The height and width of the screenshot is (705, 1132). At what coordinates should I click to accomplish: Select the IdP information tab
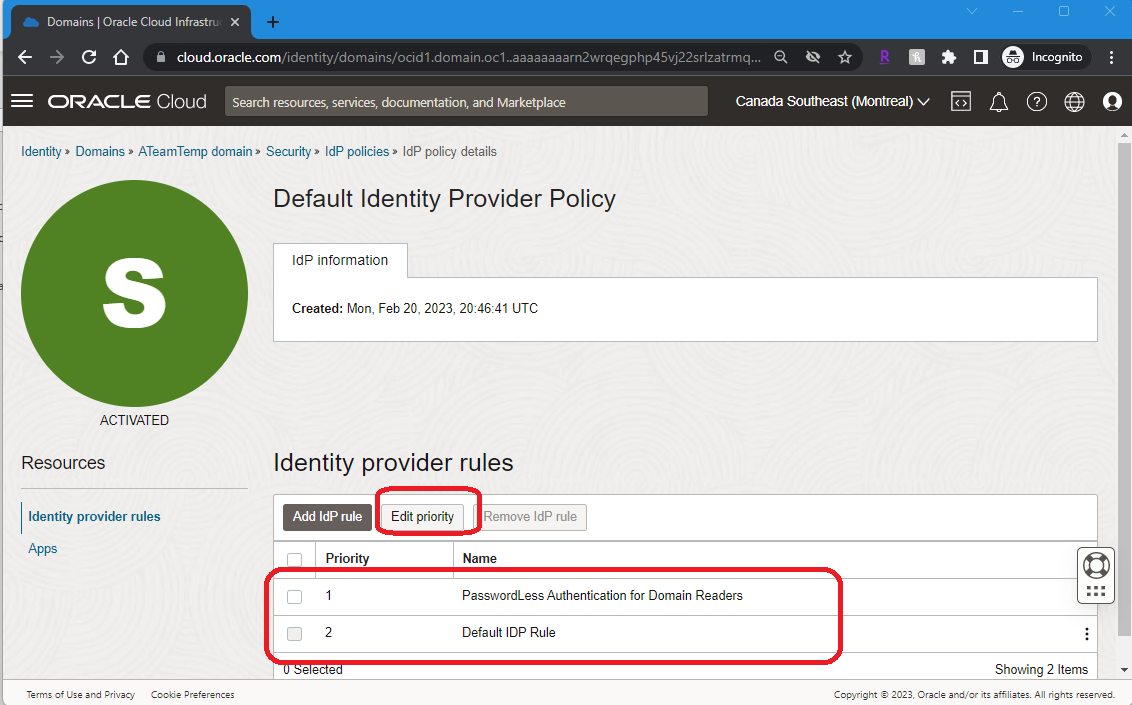pos(340,260)
